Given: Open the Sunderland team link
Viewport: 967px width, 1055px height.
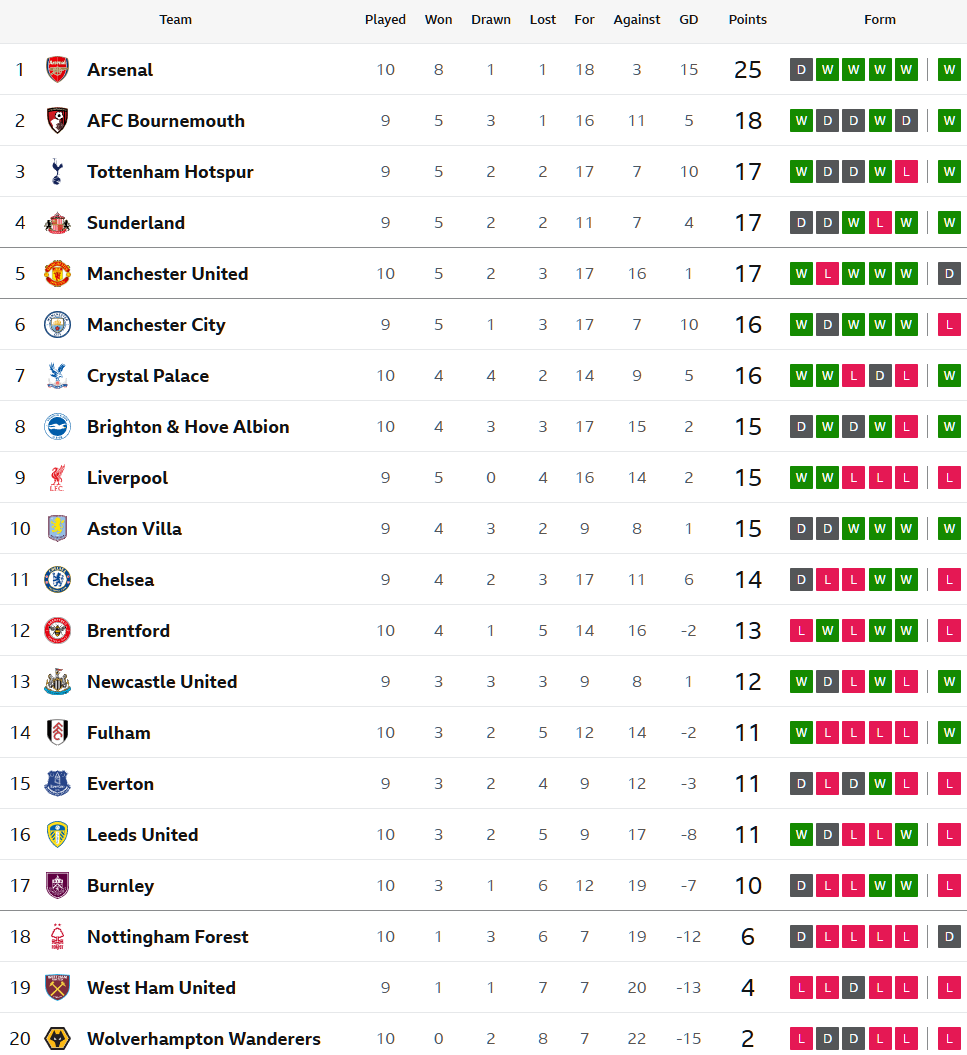Looking at the screenshot, I should pyautogui.click(x=136, y=223).
